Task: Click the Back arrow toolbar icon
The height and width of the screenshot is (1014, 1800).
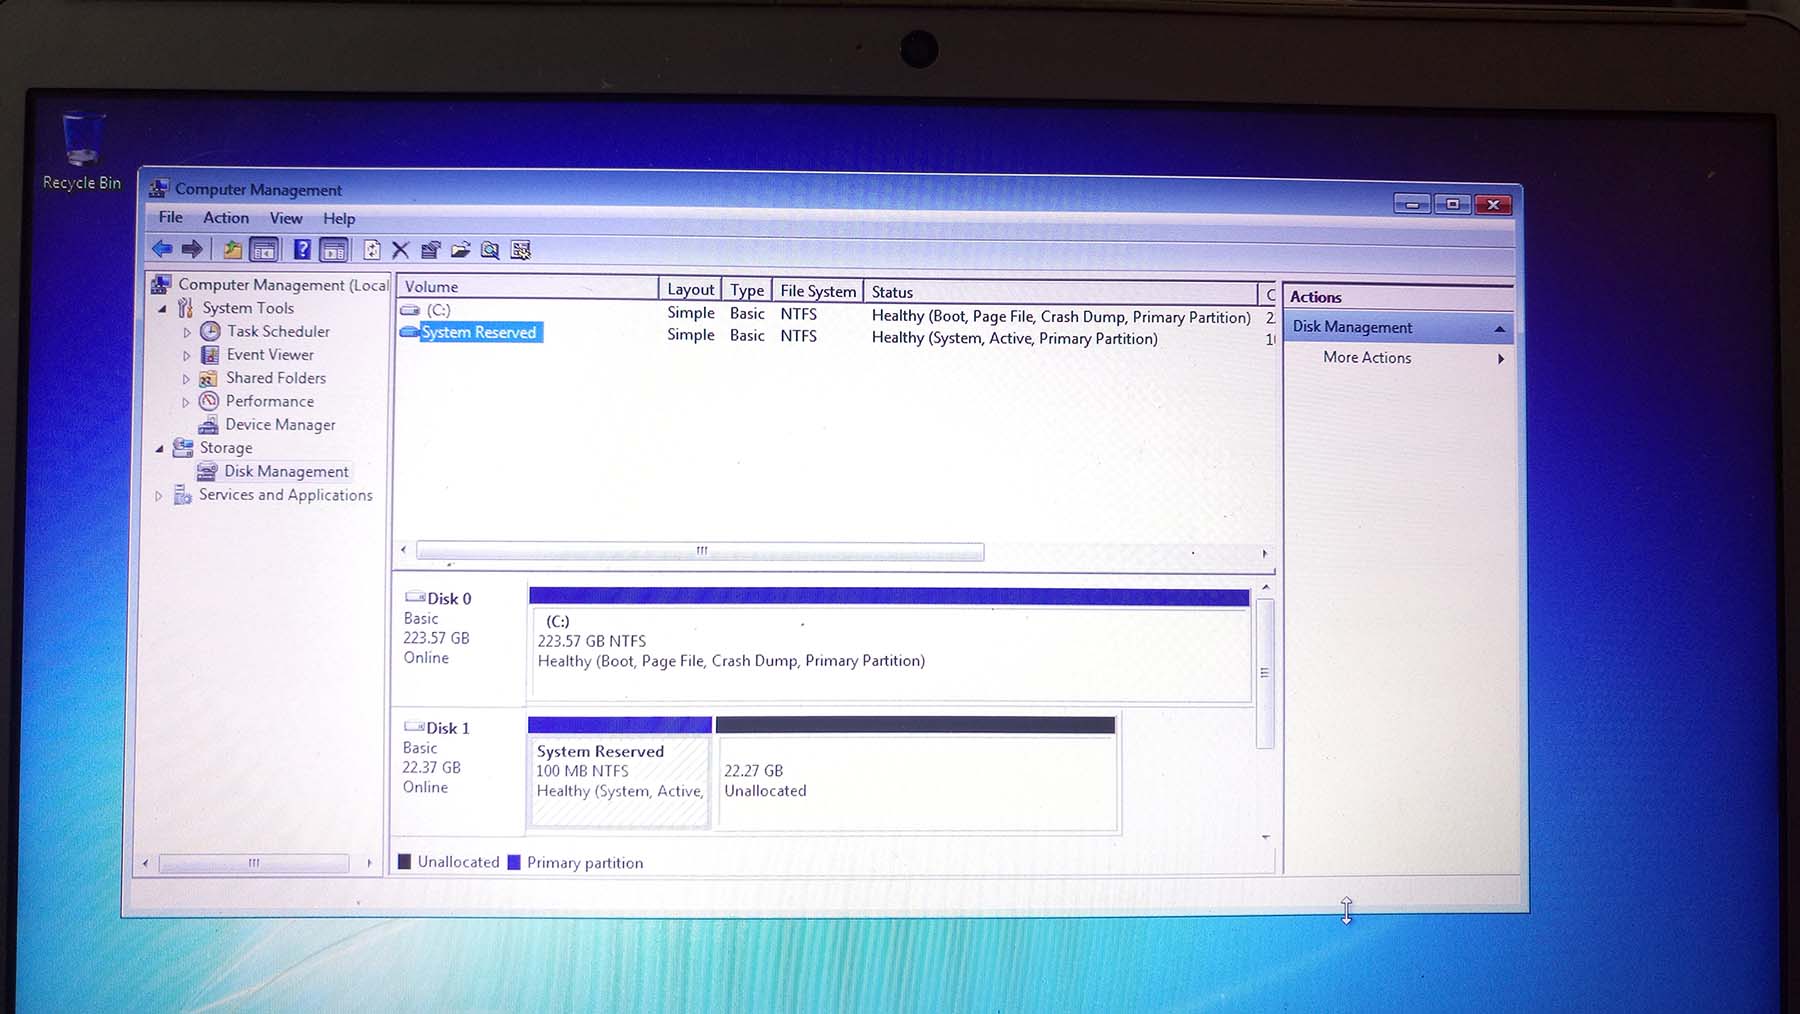Action: coord(161,249)
